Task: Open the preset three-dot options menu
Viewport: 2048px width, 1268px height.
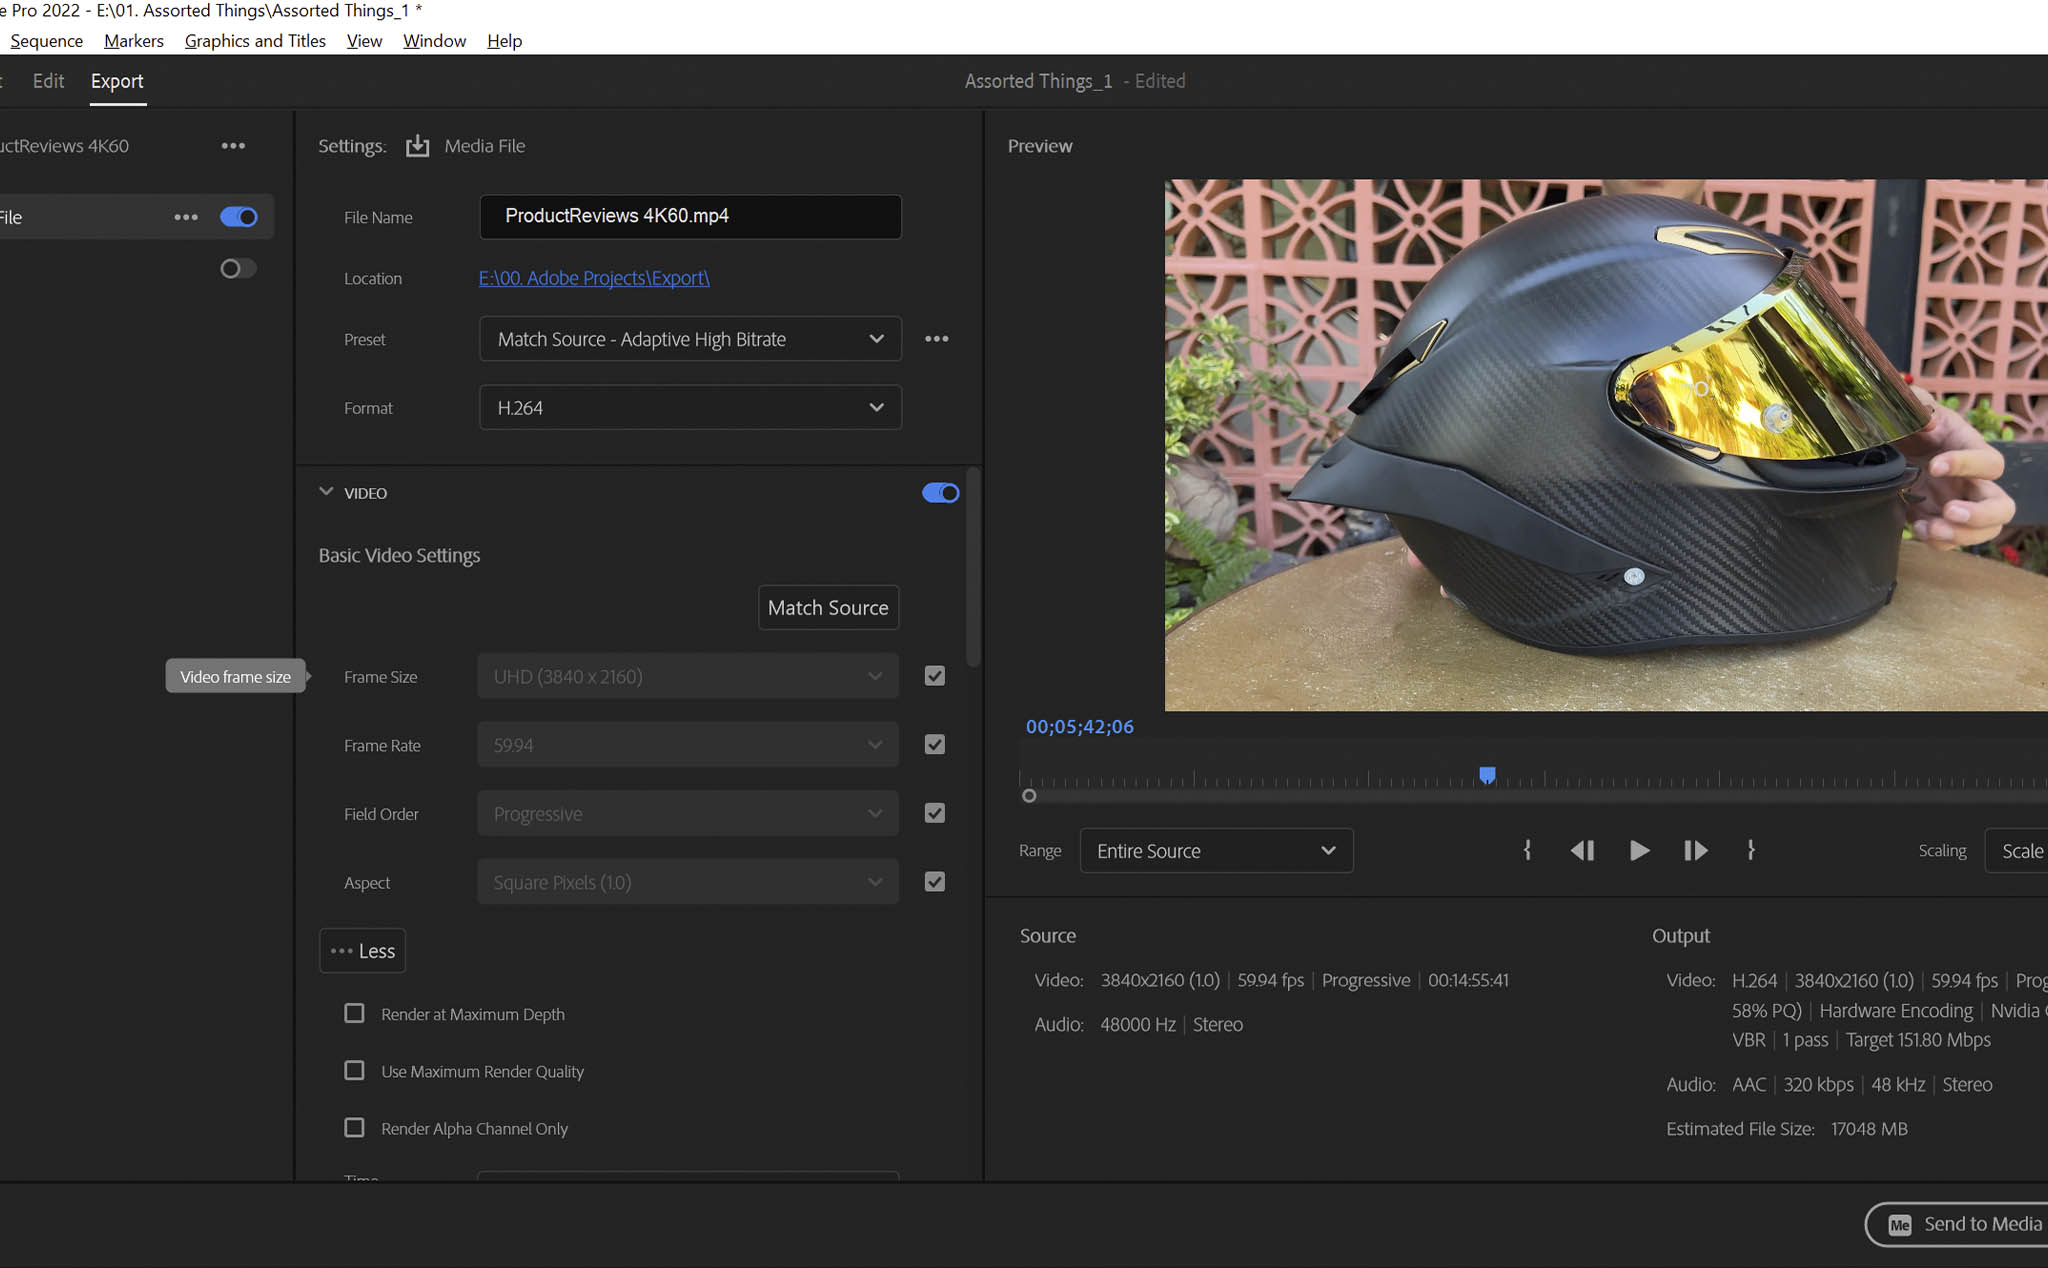Action: pyautogui.click(x=937, y=339)
